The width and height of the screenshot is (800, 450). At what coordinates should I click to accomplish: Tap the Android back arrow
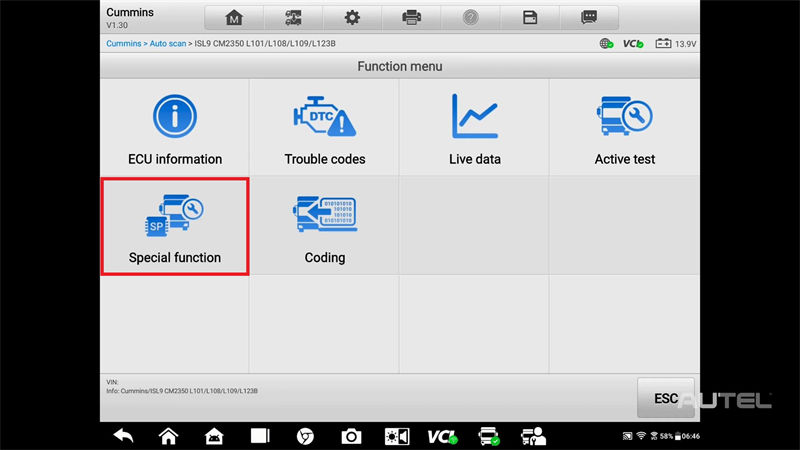coord(123,436)
